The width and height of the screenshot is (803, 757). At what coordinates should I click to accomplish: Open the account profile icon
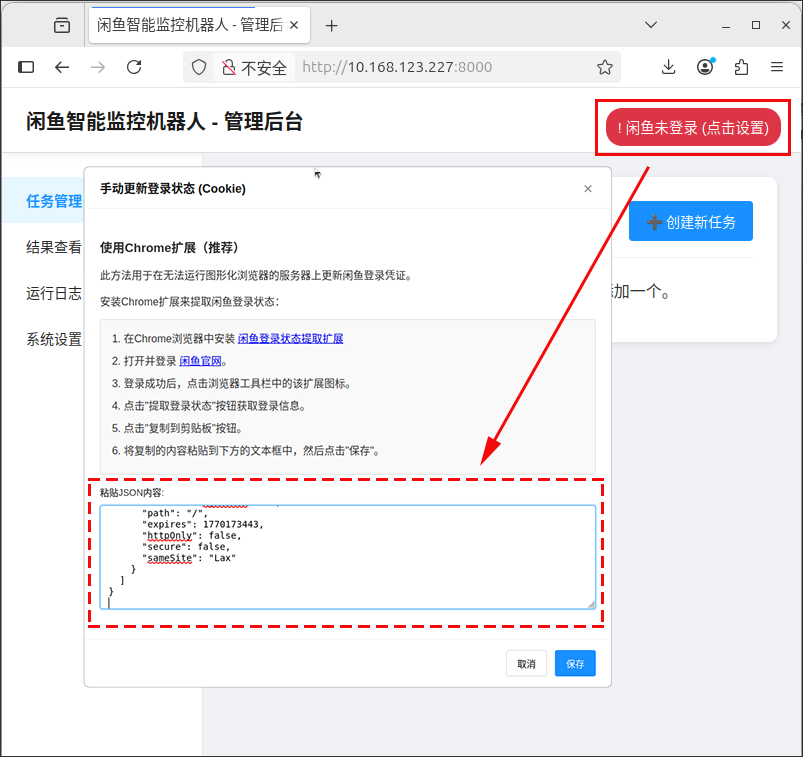tap(705, 67)
